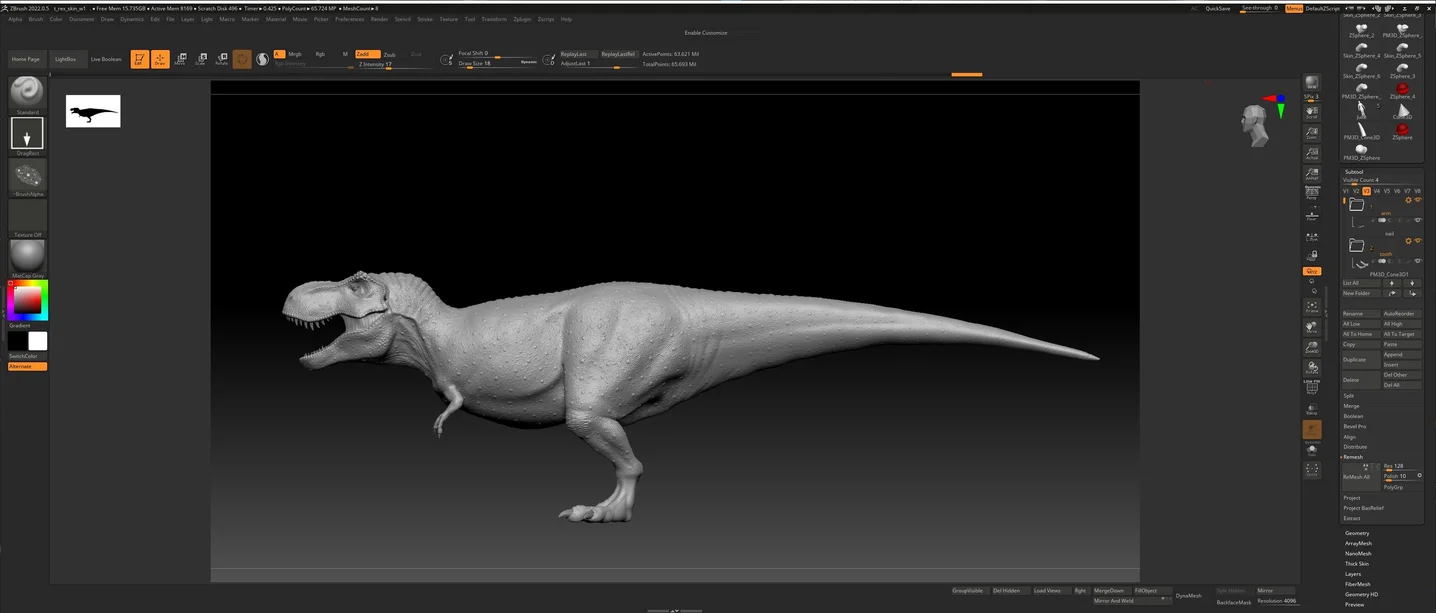Open the Transform menu
This screenshot has width=1436, height=613.
point(494,19)
